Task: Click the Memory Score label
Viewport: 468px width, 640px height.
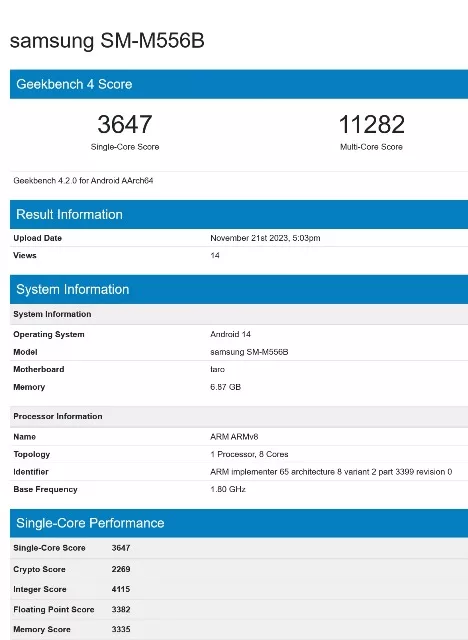Action: [42, 629]
